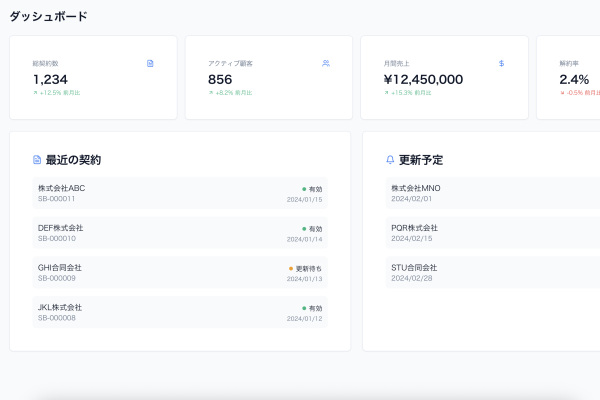Select the PQR株式会社 renewal entry

(x=490, y=233)
